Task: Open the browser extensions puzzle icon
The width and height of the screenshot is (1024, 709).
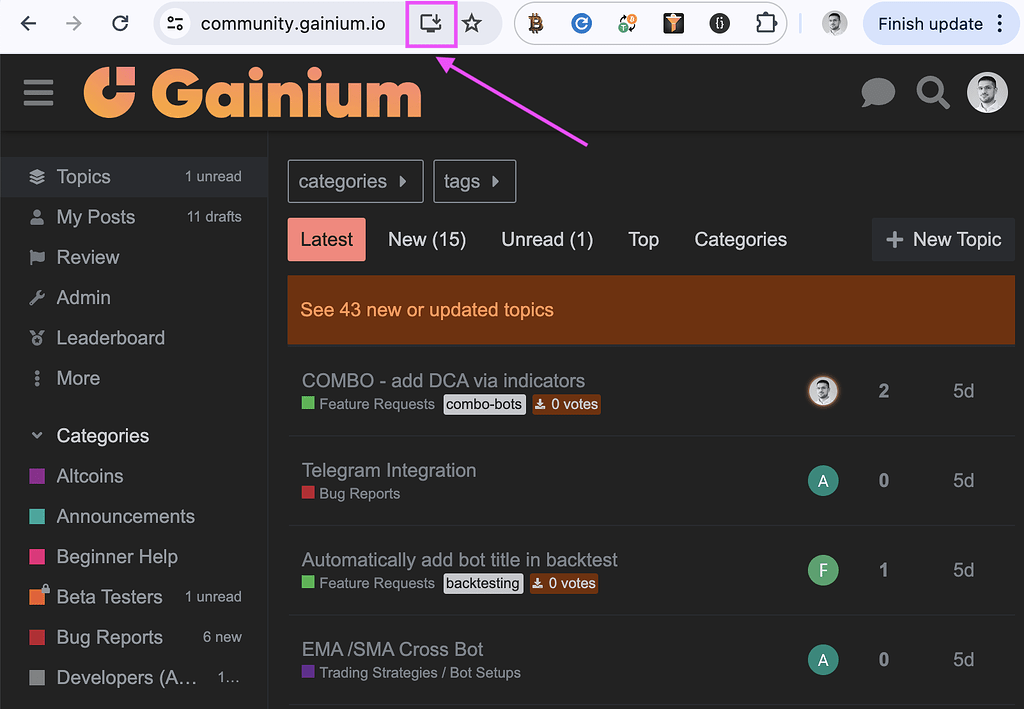Action: 765,23
